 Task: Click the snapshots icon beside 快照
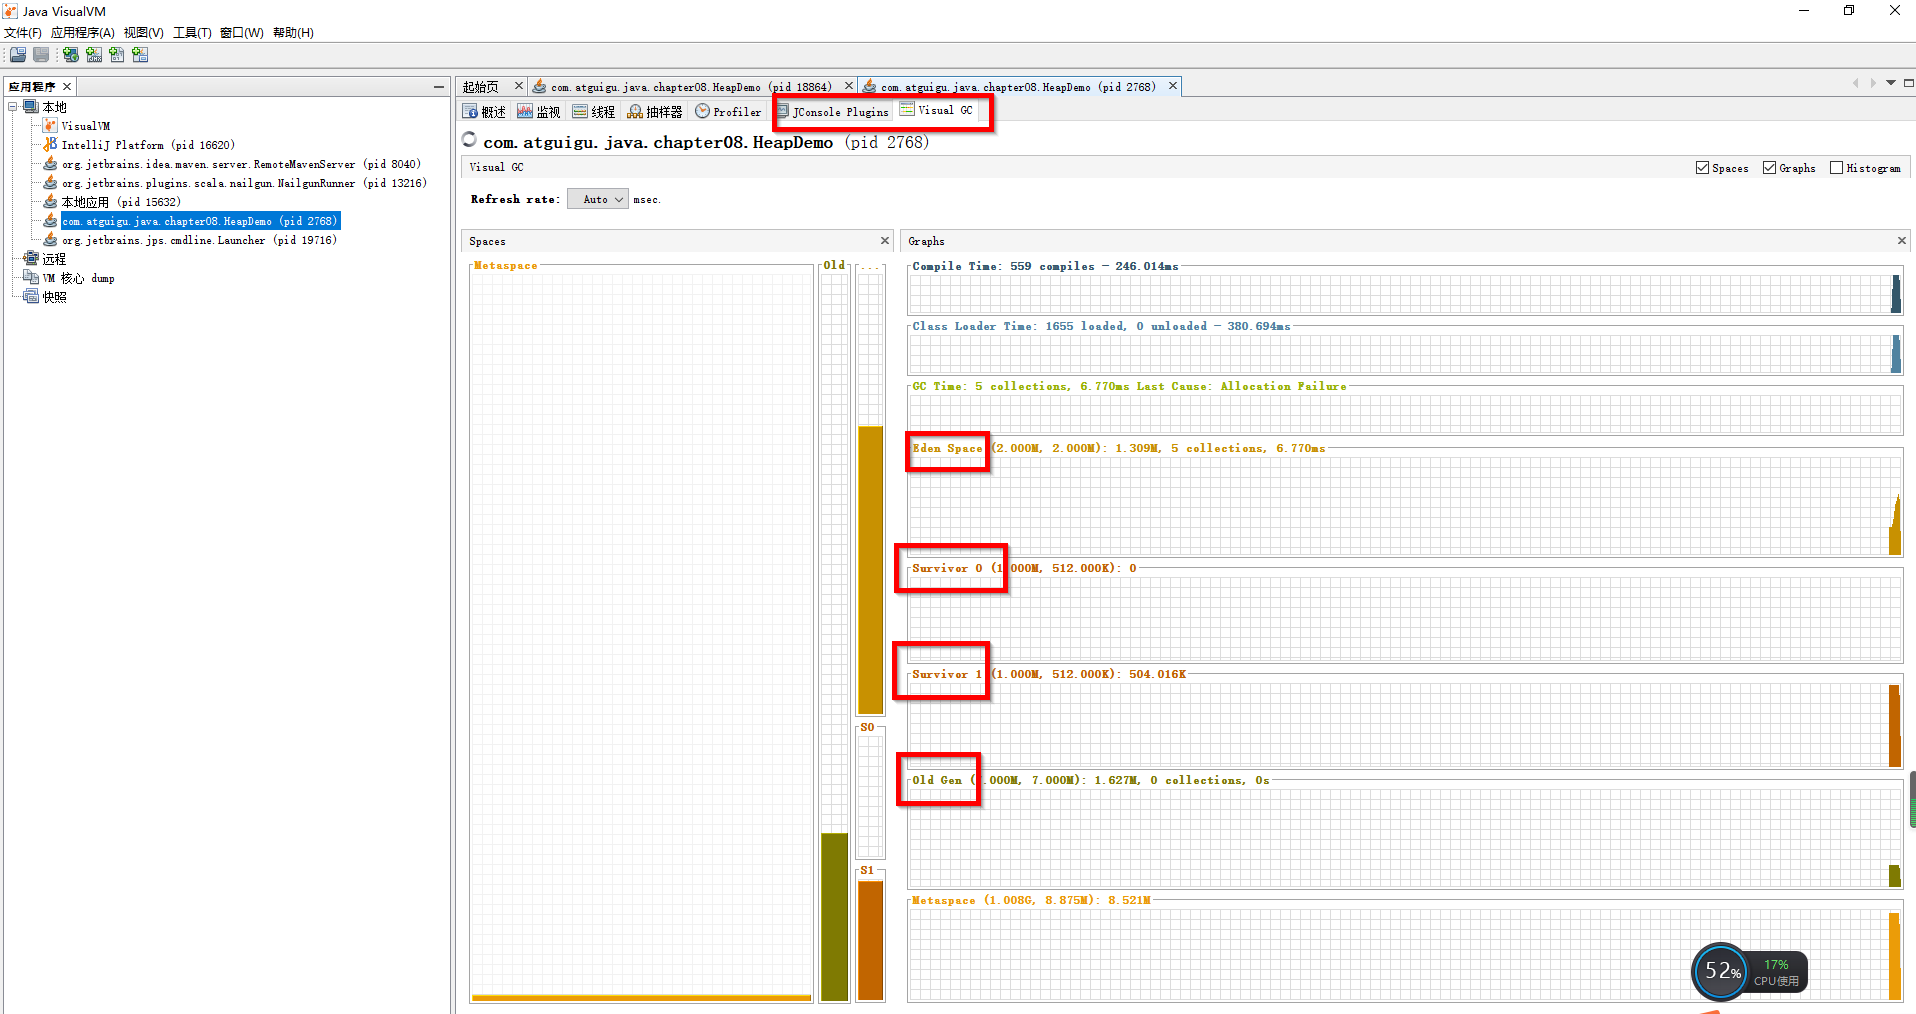pyautogui.click(x=31, y=296)
